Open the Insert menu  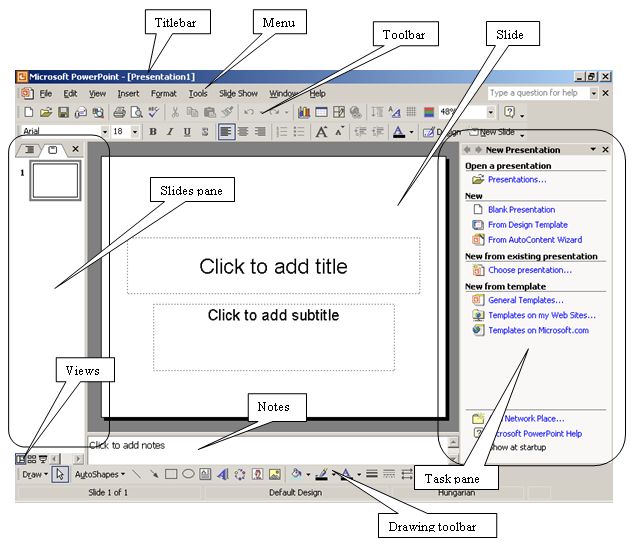coord(128,94)
